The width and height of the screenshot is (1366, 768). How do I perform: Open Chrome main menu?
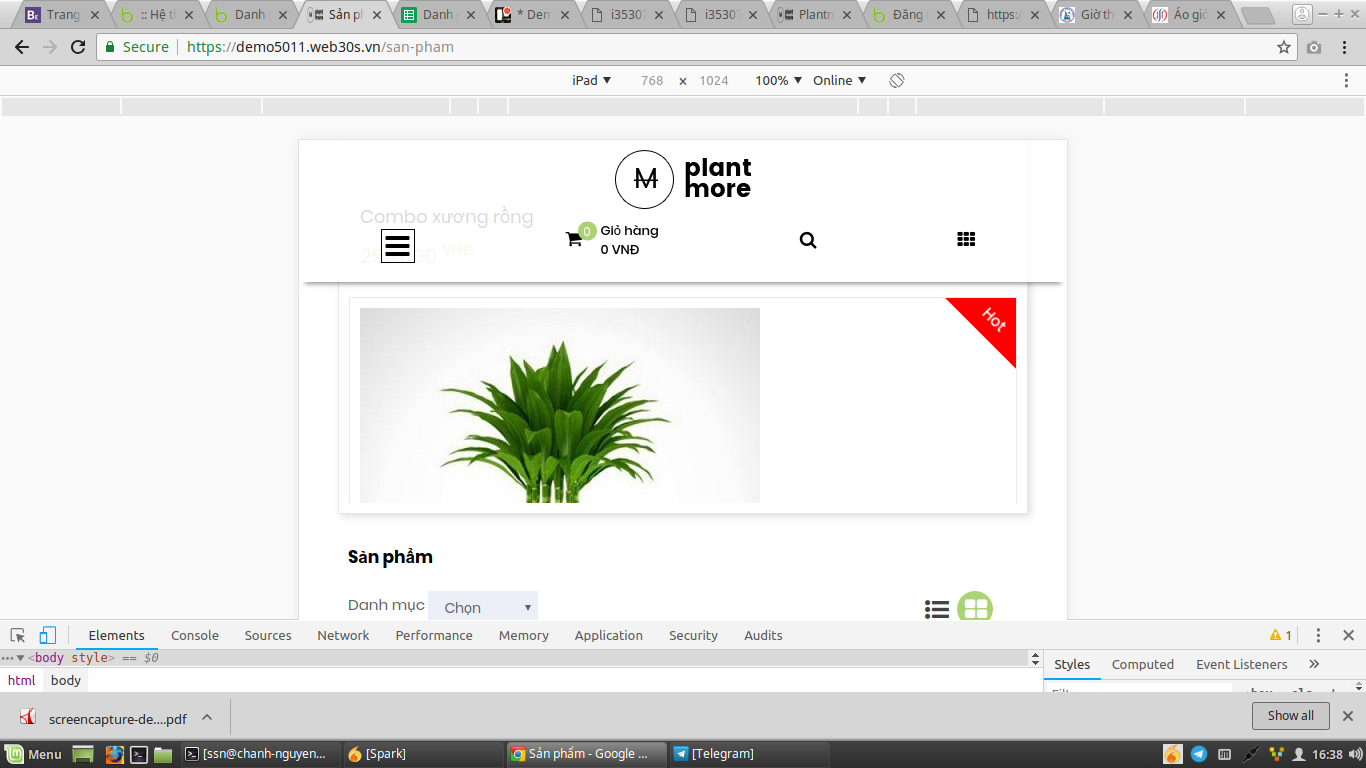pos(1346,47)
